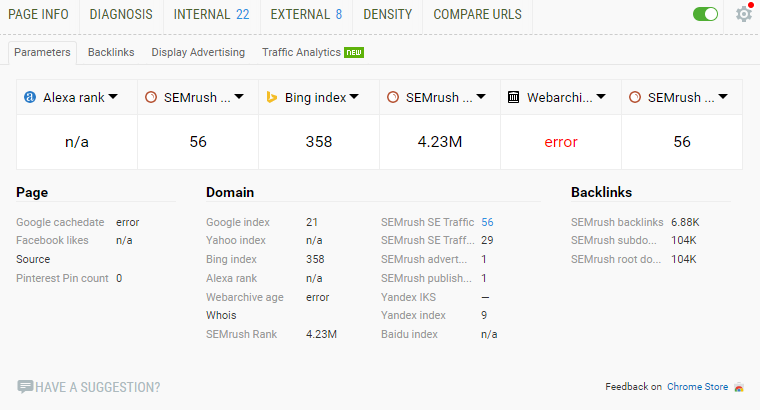Open the Chrome Store feedback link
The width and height of the screenshot is (760, 410).
(697, 387)
